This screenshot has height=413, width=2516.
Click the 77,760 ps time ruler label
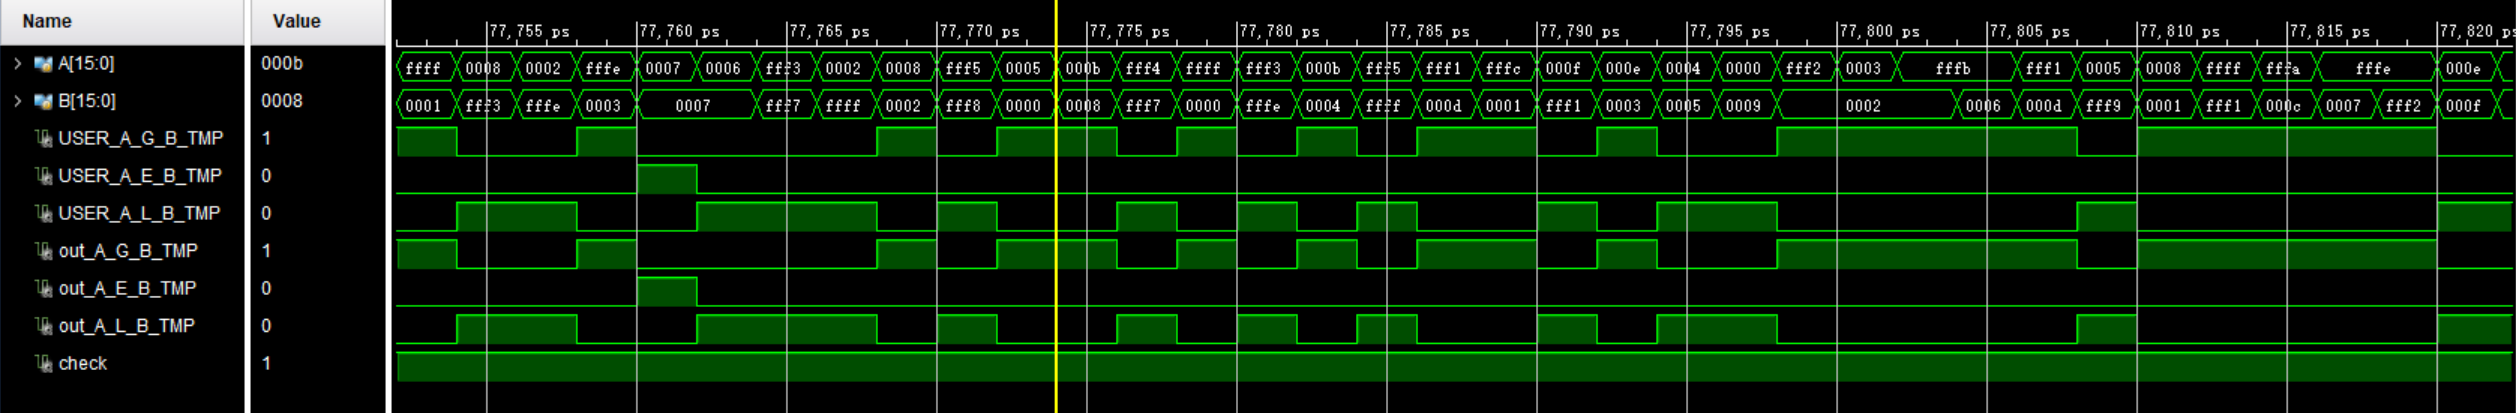coord(680,32)
